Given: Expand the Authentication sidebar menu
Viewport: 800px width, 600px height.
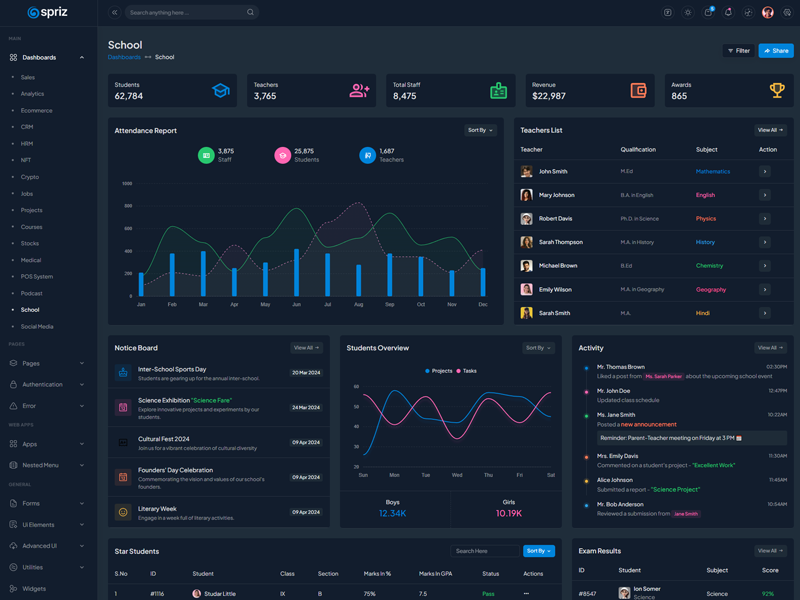Looking at the screenshot, I should pos(47,384).
